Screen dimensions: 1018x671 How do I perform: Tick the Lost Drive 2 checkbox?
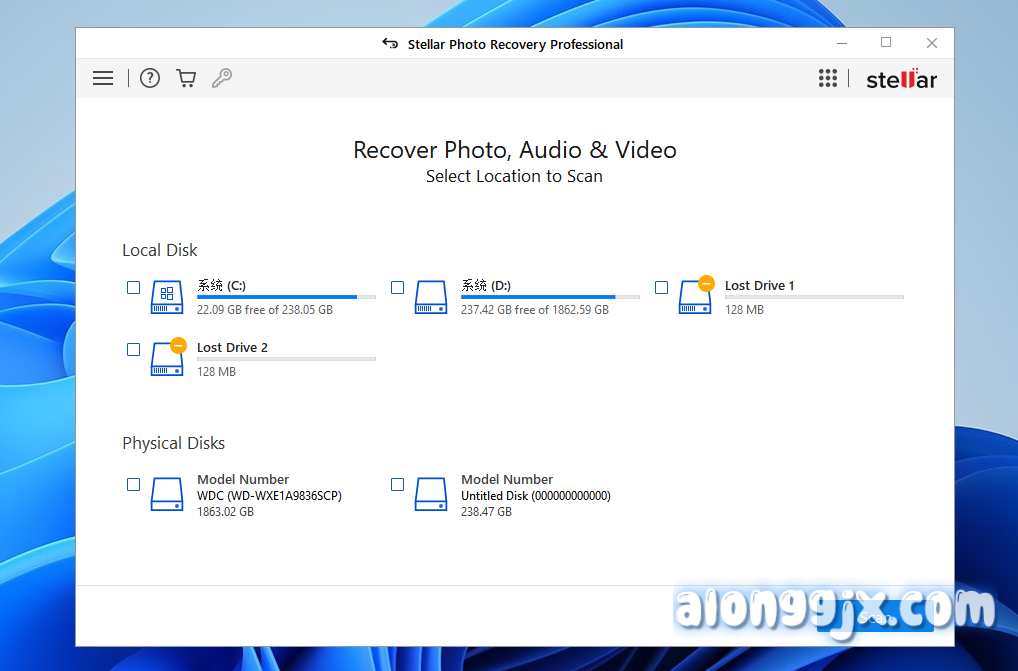pyautogui.click(x=134, y=350)
